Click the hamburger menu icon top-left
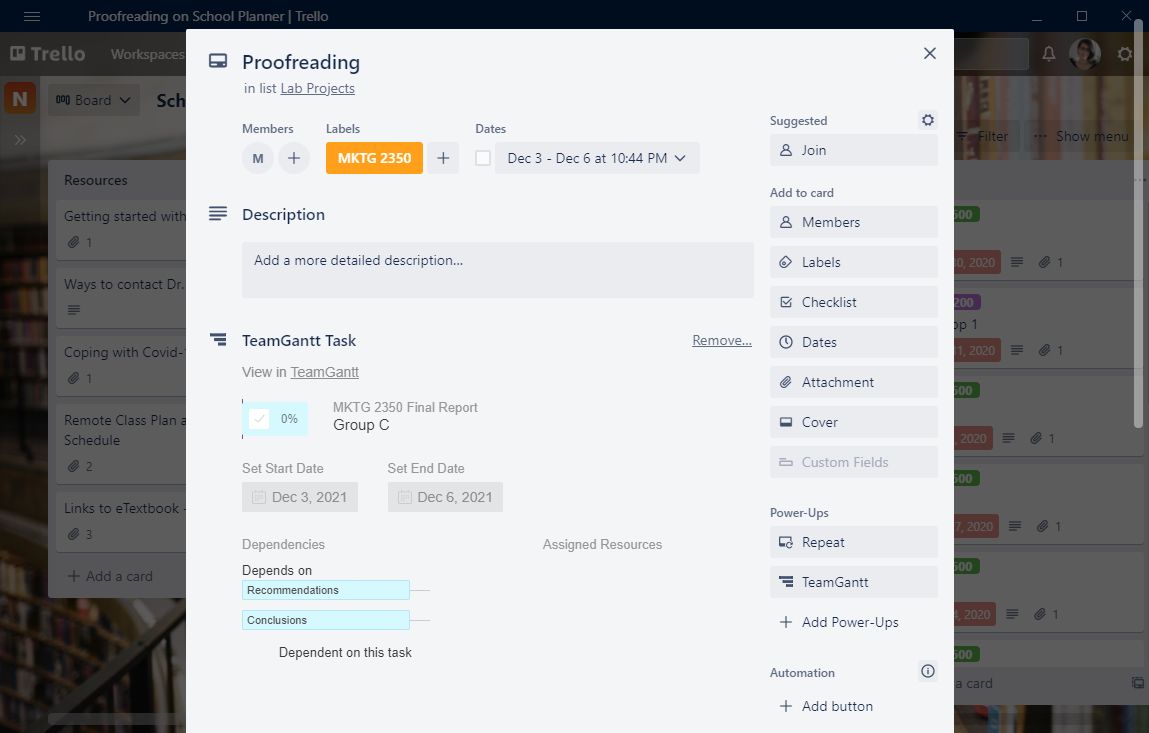1149x733 pixels. [x=33, y=15]
